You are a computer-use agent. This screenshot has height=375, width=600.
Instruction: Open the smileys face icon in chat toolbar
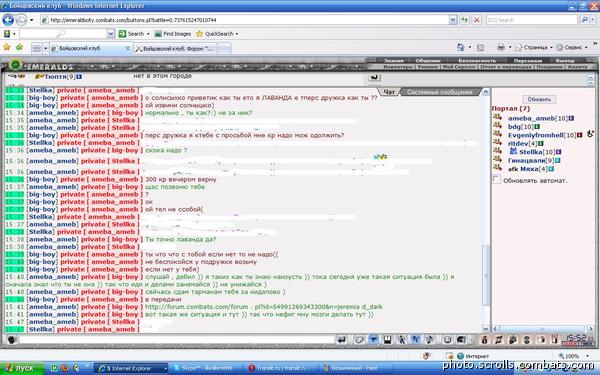click(x=447, y=339)
